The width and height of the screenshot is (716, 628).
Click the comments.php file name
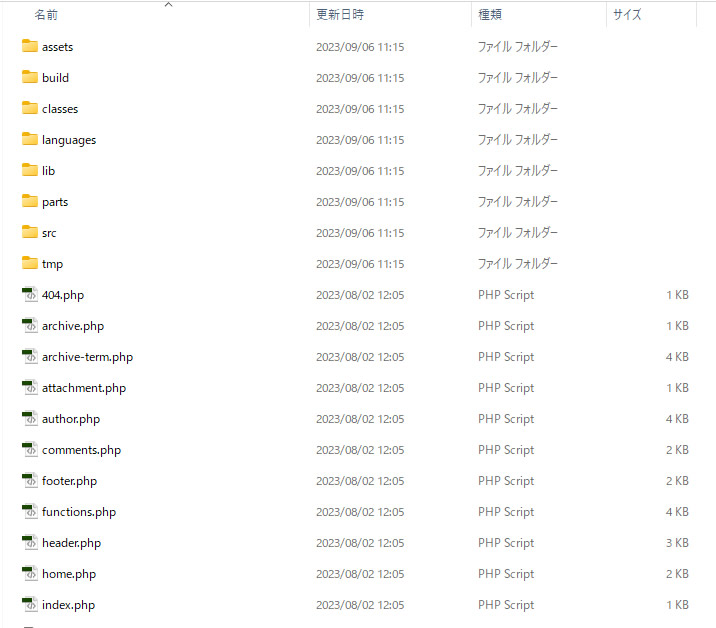point(81,450)
